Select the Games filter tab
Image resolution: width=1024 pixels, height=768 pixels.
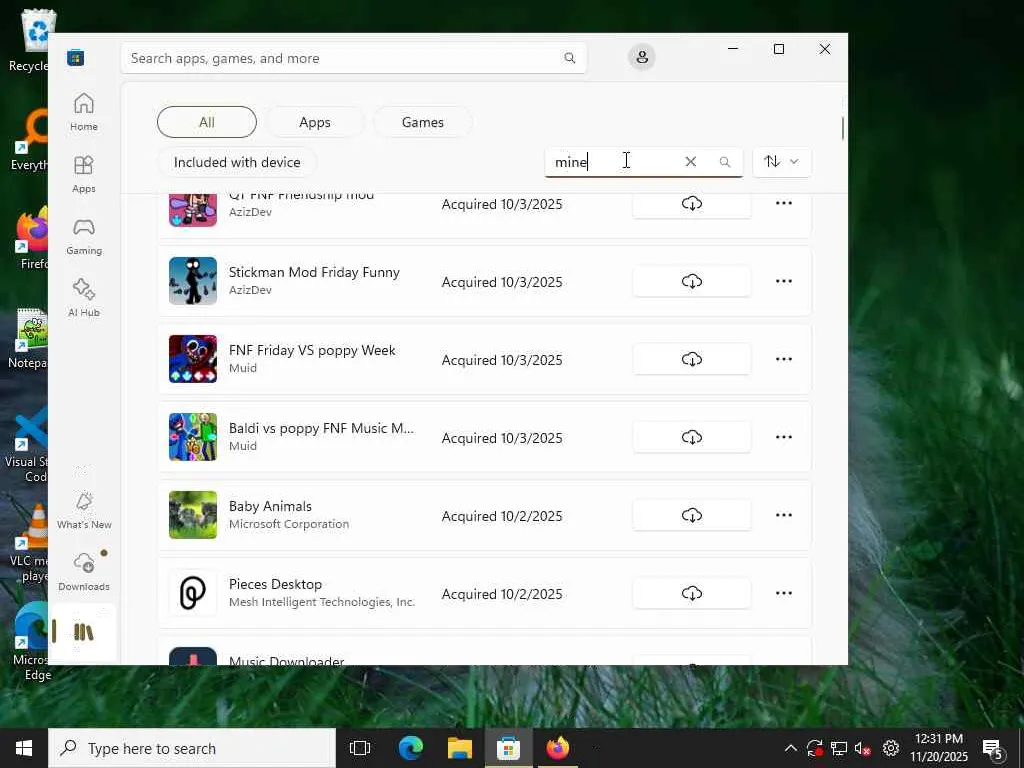423,122
